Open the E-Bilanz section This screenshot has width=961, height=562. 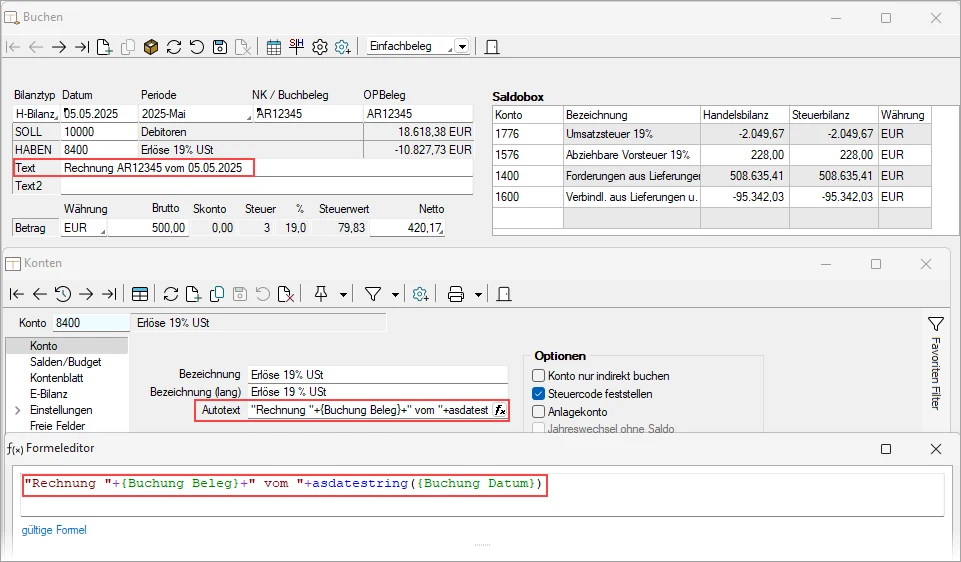[x=51, y=394]
